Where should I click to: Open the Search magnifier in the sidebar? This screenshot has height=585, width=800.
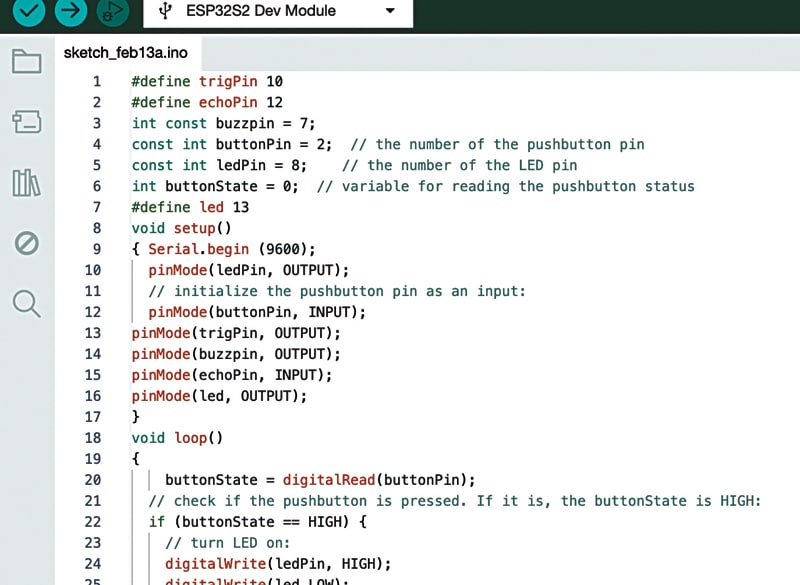[26, 302]
